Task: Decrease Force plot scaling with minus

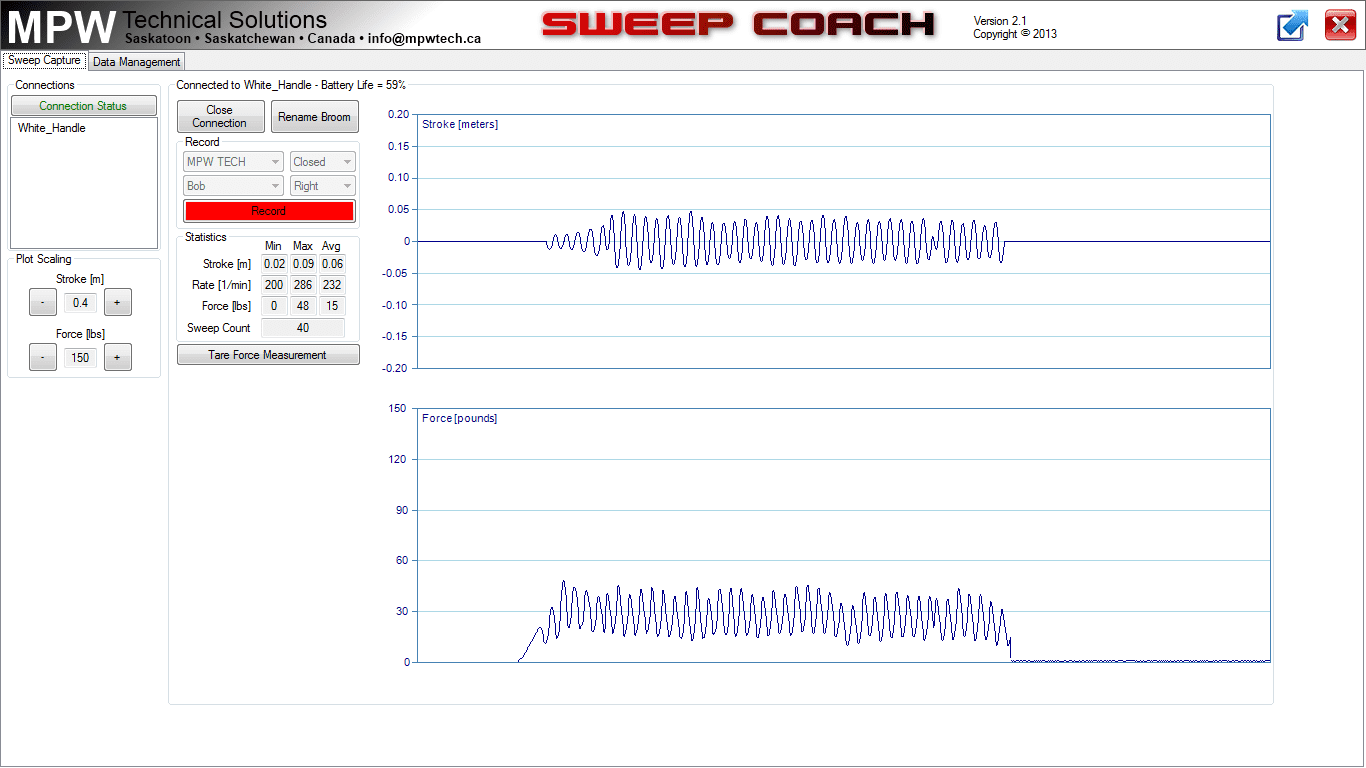Action: tap(42, 358)
